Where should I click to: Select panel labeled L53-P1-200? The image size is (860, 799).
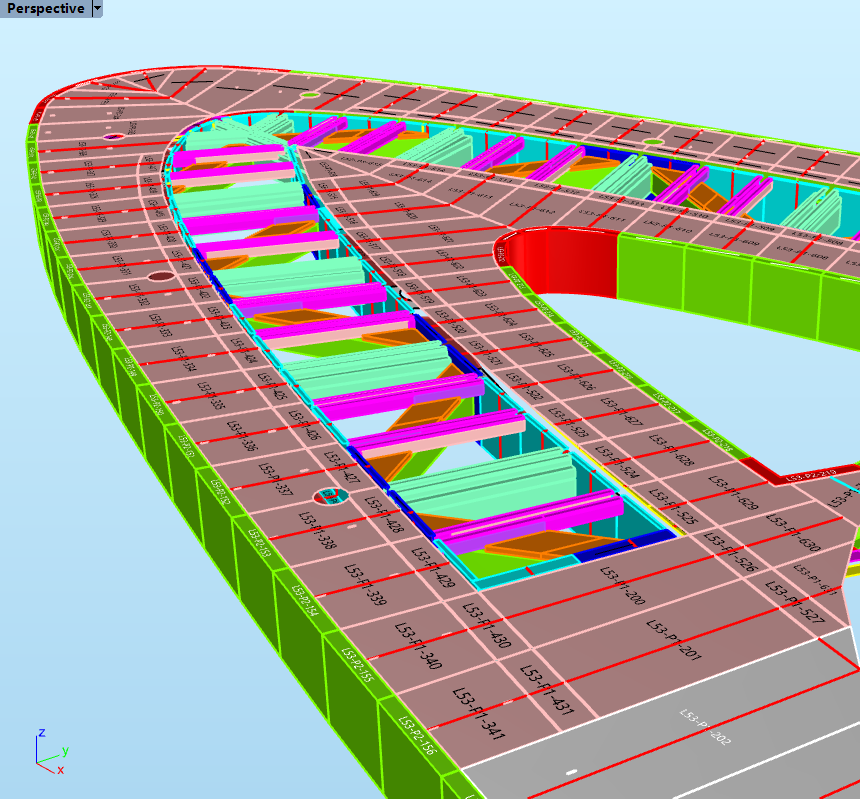point(622,586)
